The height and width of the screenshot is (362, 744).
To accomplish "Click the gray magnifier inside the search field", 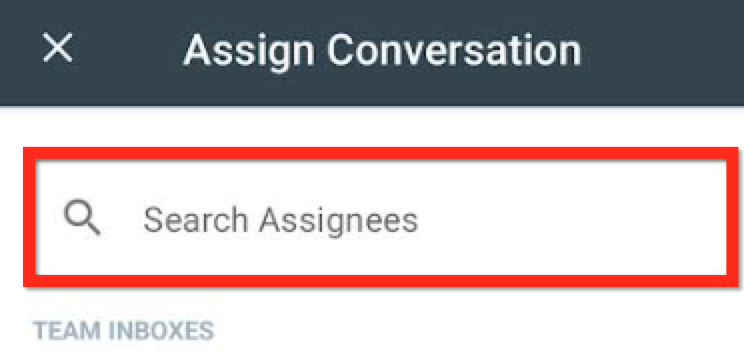I will click(x=82, y=218).
